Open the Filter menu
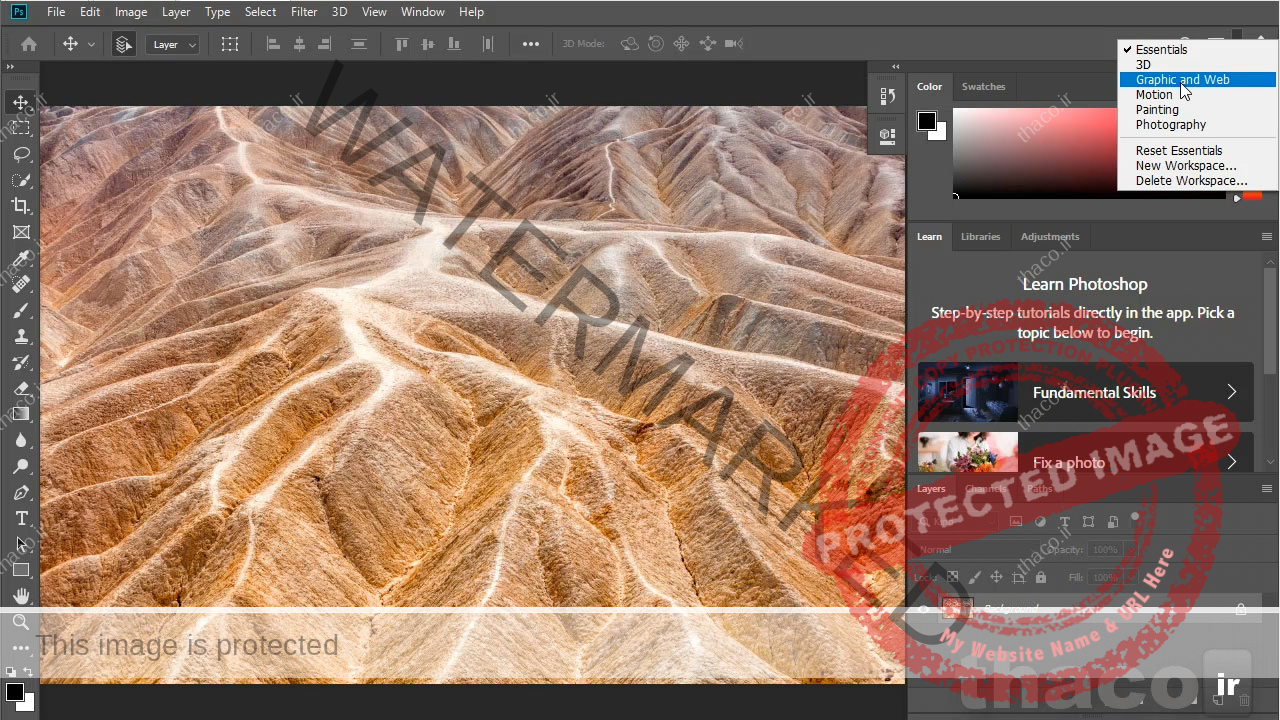This screenshot has height=720, width=1280. tap(304, 12)
